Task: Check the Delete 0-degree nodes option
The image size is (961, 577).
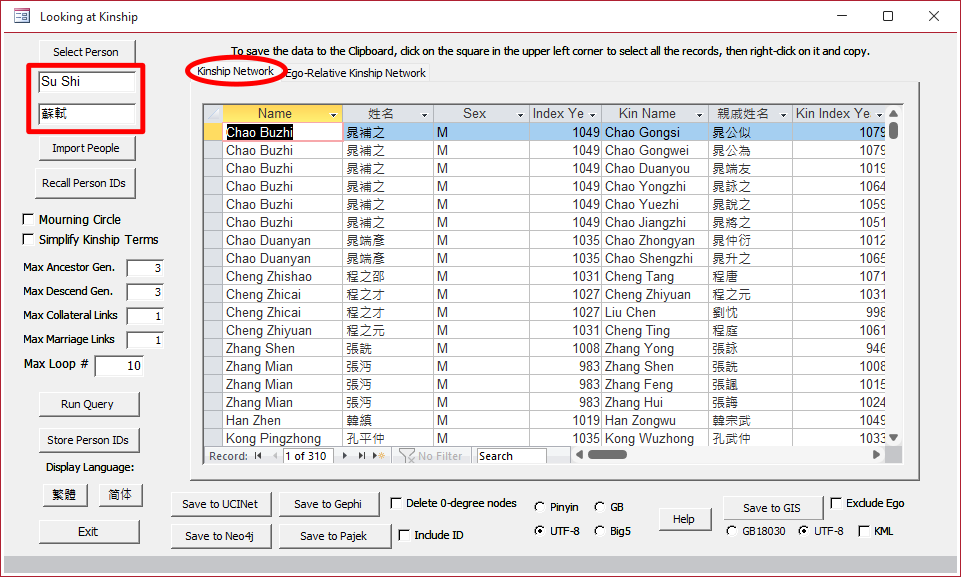Action: (x=396, y=503)
